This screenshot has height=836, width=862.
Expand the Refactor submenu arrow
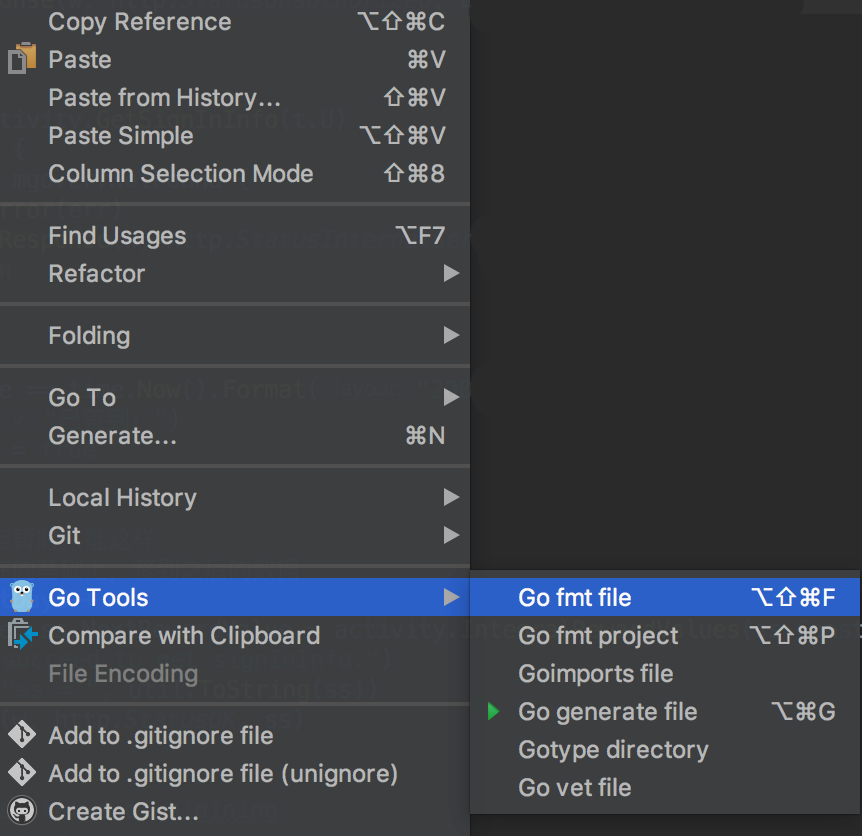coord(451,273)
